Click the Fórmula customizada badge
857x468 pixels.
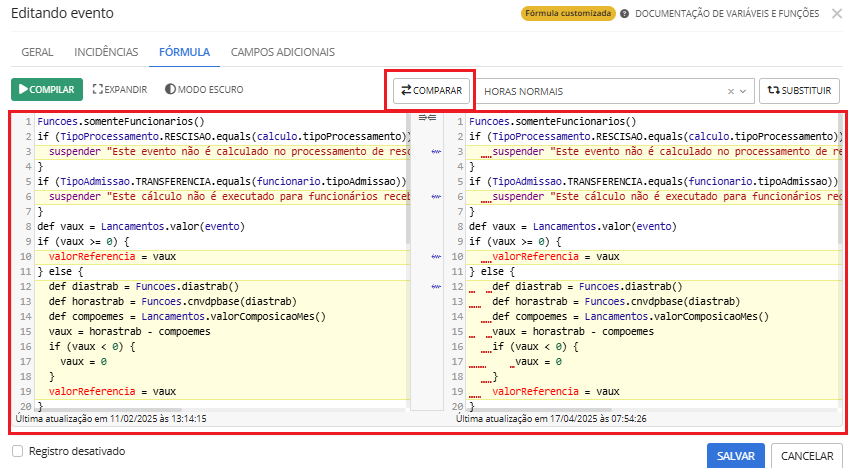pyautogui.click(x=568, y=13)
